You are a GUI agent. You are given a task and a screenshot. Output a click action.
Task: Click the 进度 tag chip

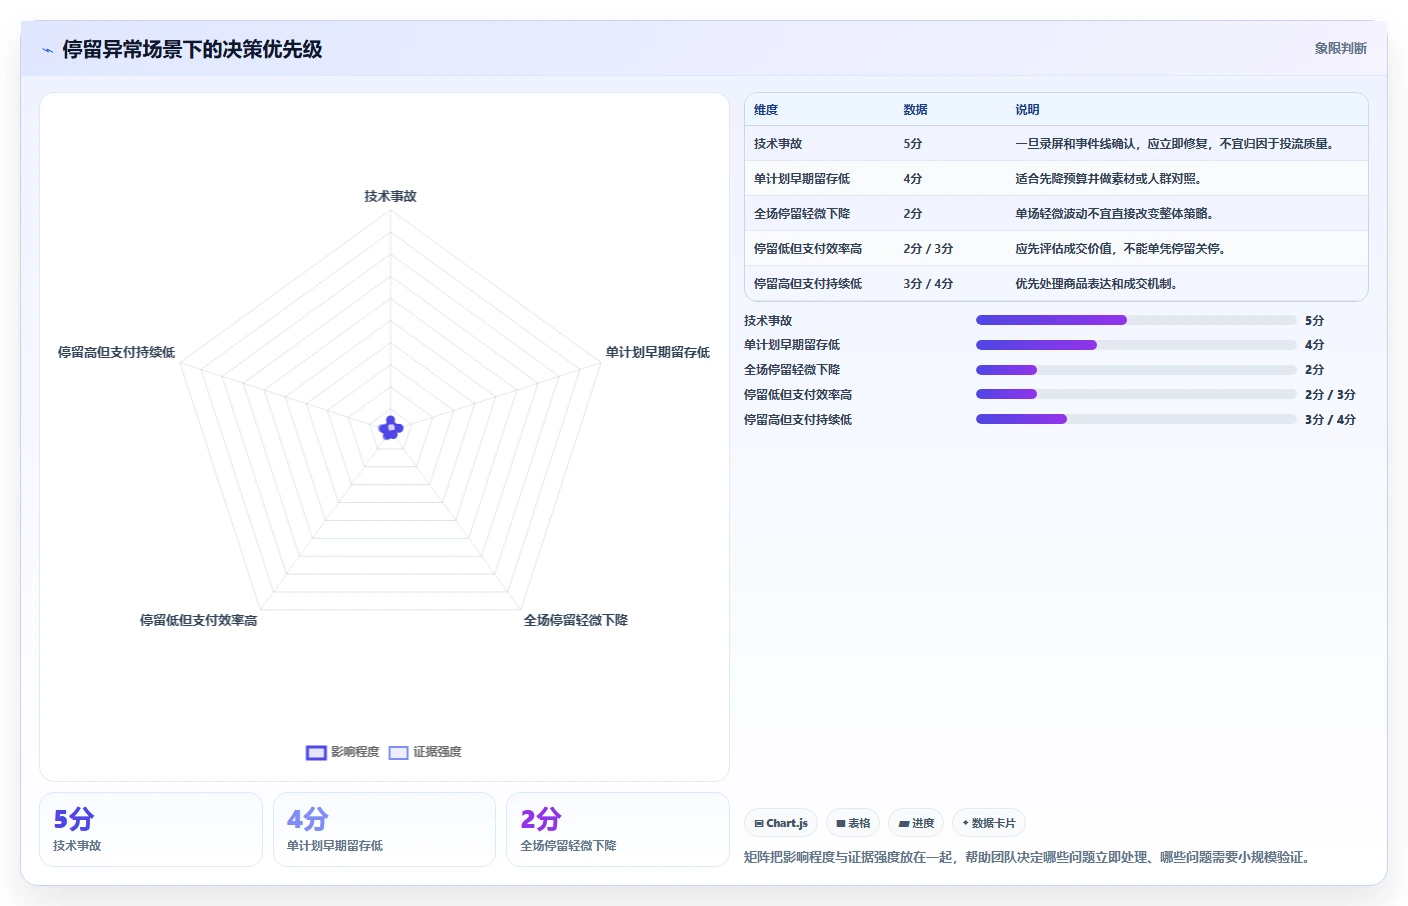tap(916, 823)
